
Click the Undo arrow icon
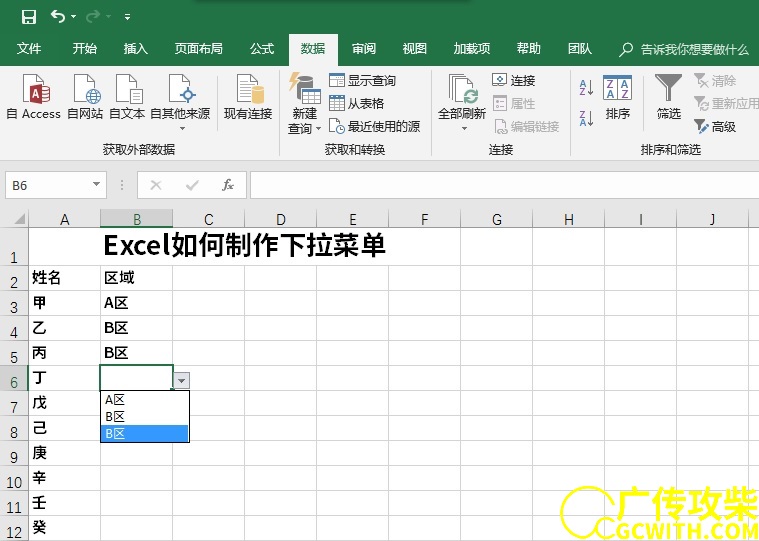[58, 16]
